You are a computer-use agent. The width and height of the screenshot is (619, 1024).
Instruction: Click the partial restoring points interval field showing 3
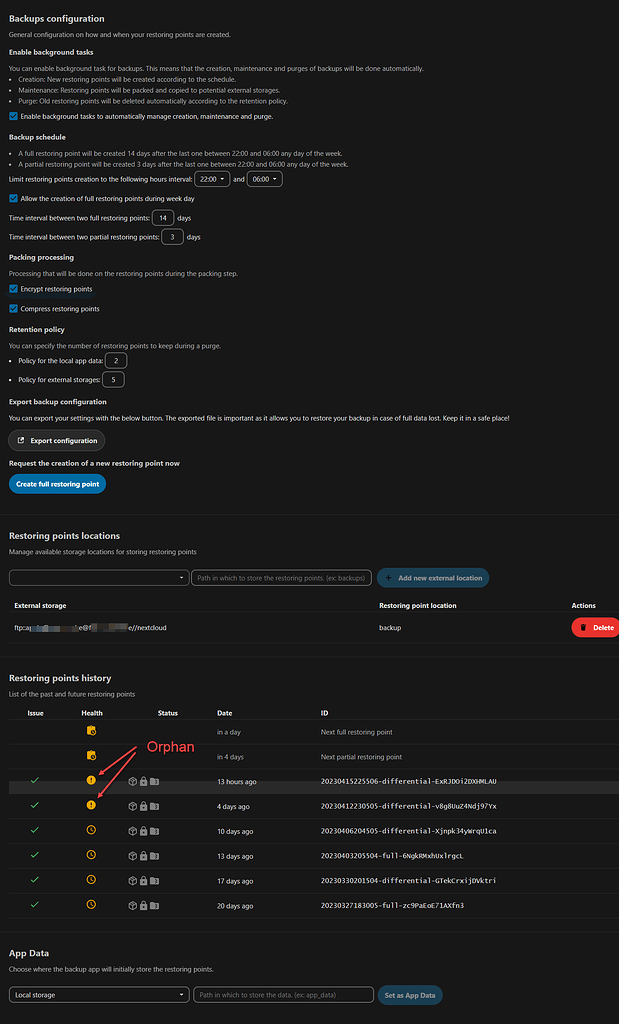pyautogui.click(x=172, y=237)
